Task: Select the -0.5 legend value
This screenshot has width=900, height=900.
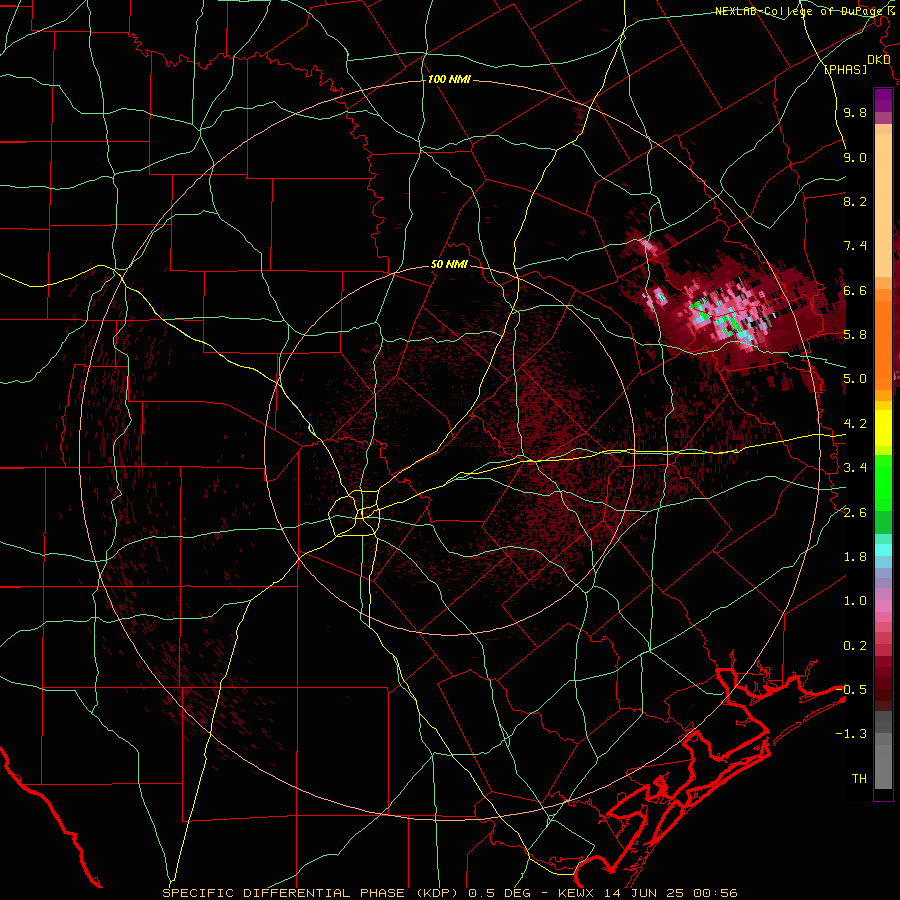Action: (x=852, y=690)
